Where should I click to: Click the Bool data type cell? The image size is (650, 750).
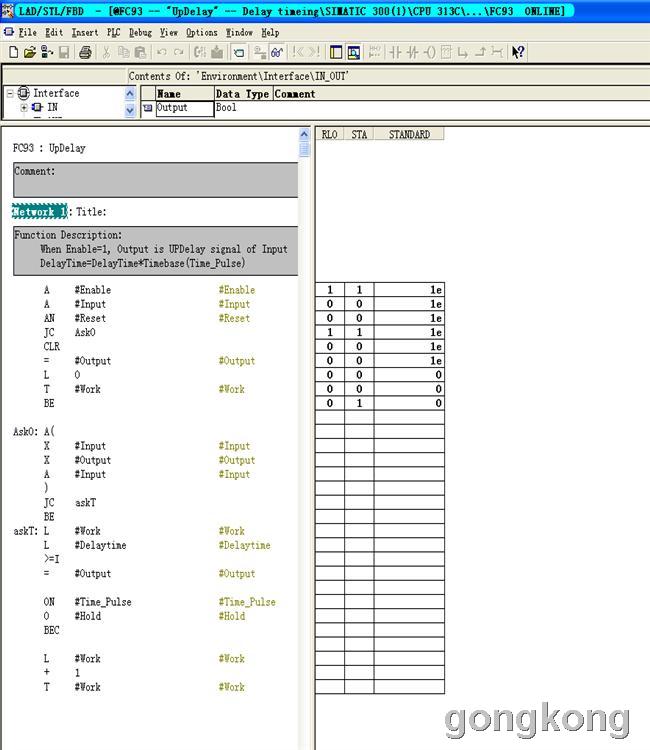[x=243, y=108]
